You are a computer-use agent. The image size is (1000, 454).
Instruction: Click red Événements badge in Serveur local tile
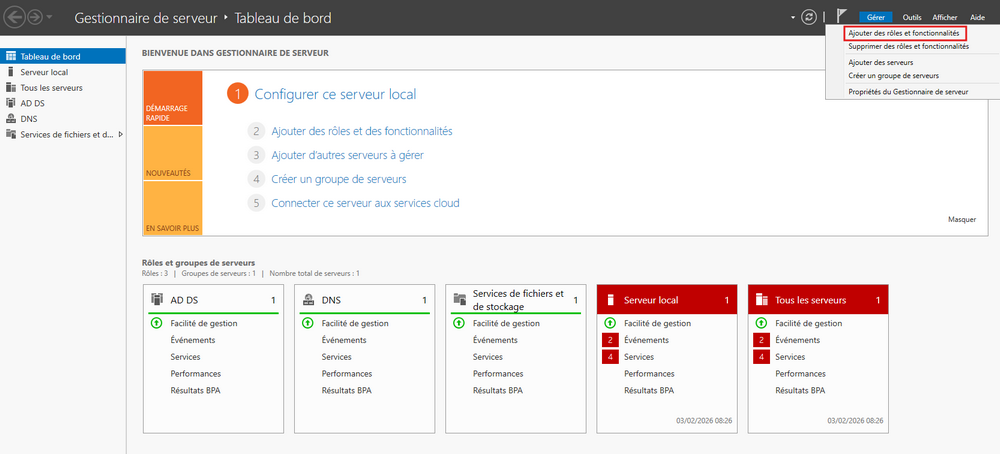pyautogui.click(x=609, y=340)
